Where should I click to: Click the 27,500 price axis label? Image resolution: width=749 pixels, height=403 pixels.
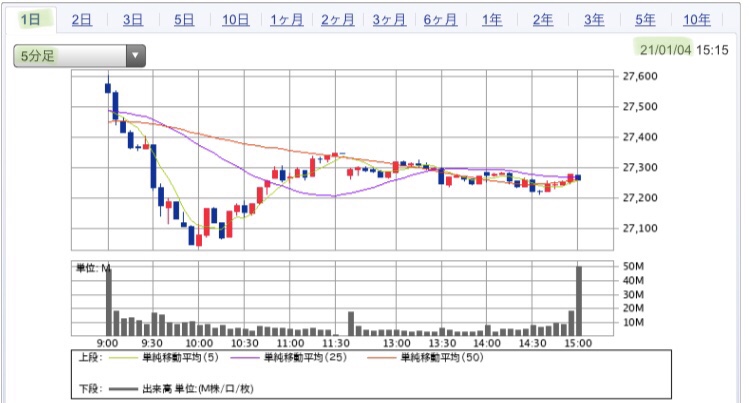(640, 106)
